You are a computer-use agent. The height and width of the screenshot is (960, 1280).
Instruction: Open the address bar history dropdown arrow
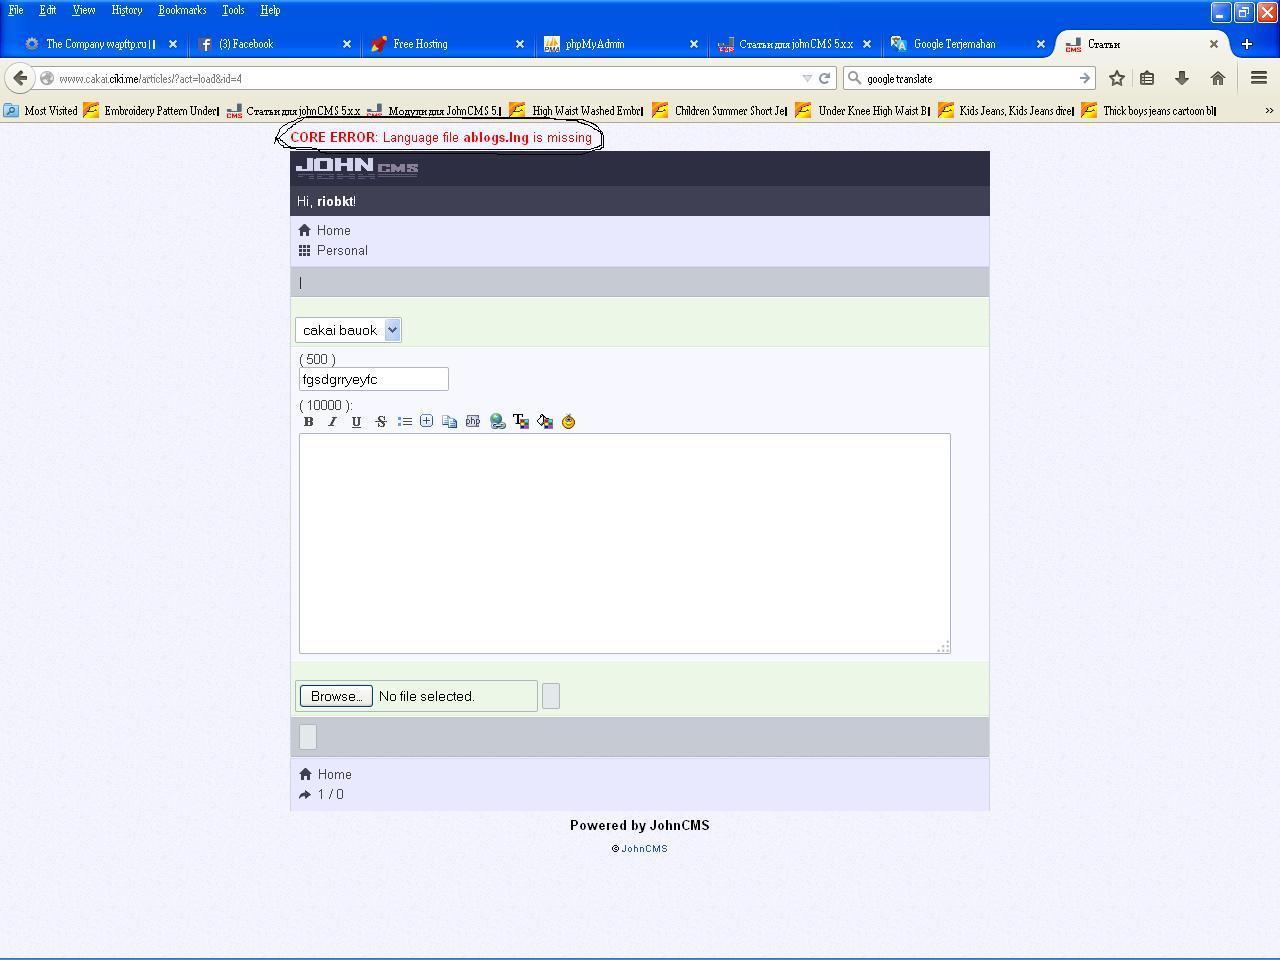[806, 78]
